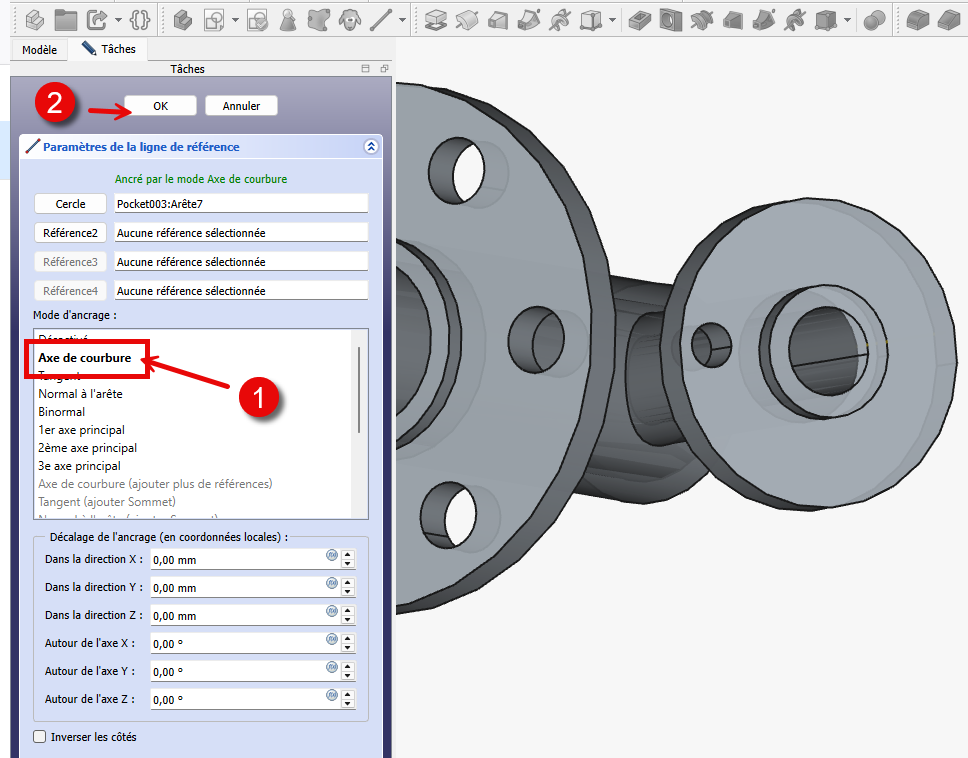Click the Boolean operation spheres icon

click(874, 19)
